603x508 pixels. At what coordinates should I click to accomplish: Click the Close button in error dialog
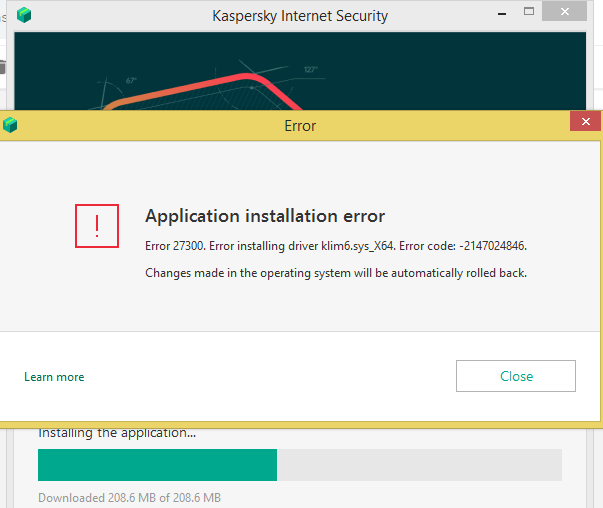coord(516,376)
